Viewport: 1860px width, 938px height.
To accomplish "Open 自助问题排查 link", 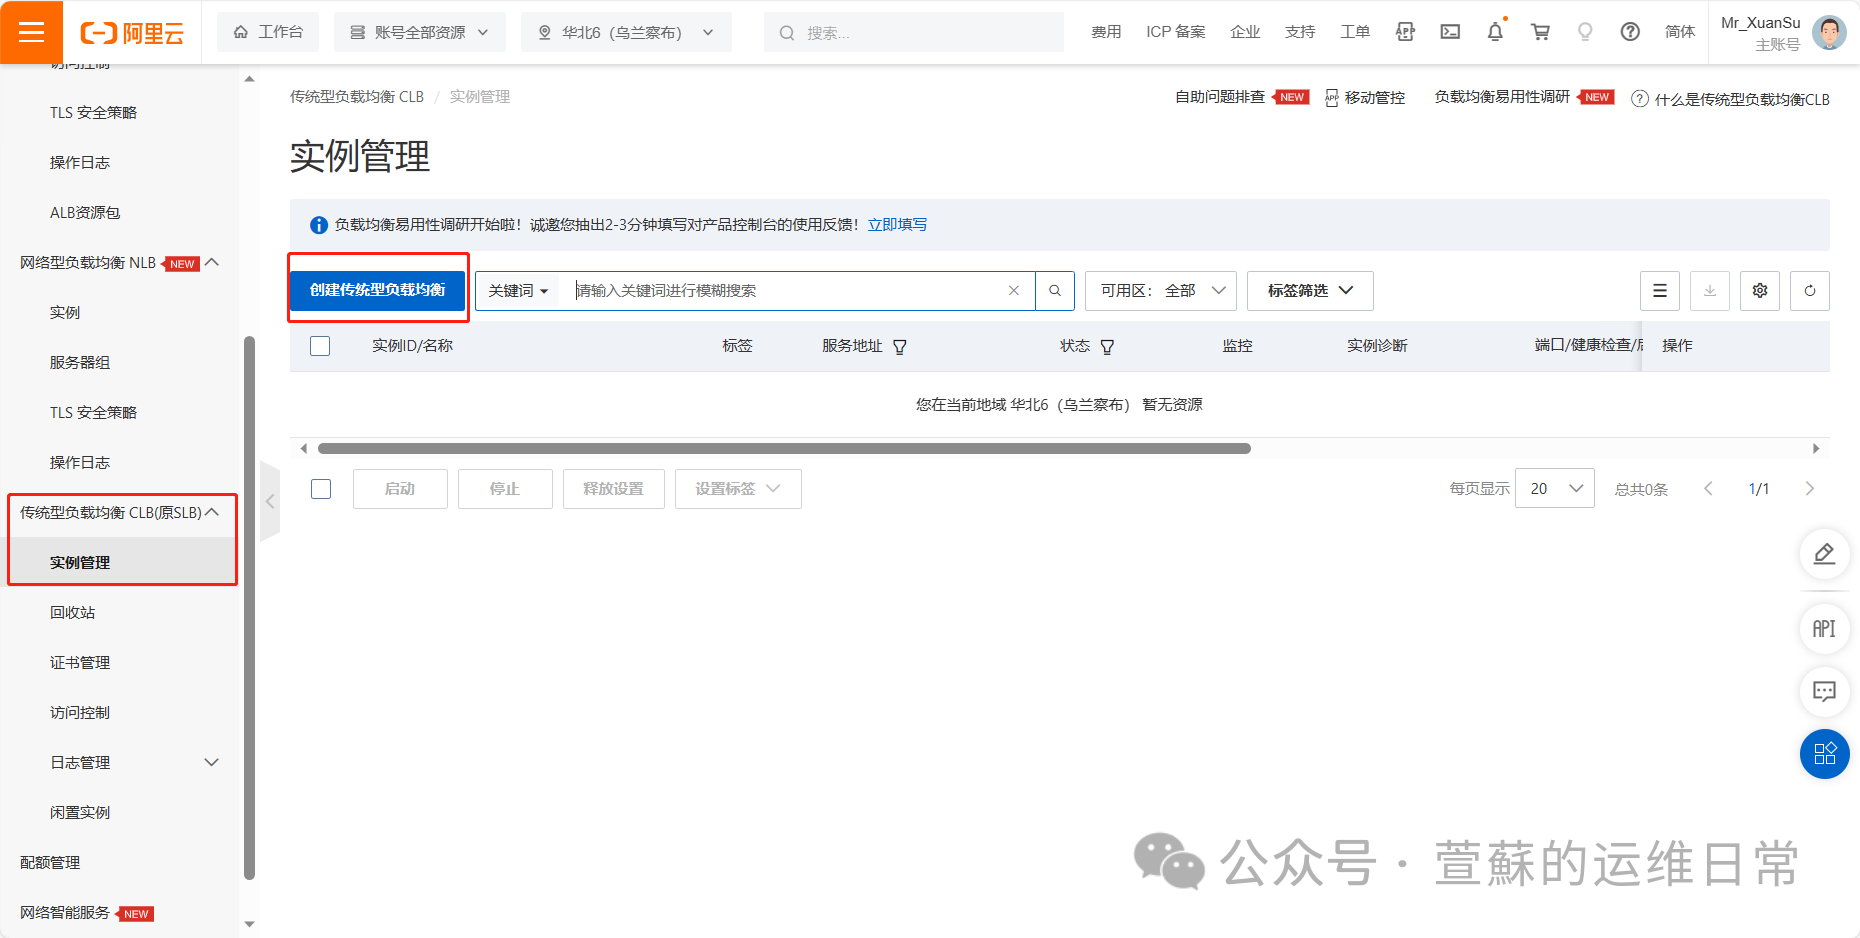I will 1220,97.
